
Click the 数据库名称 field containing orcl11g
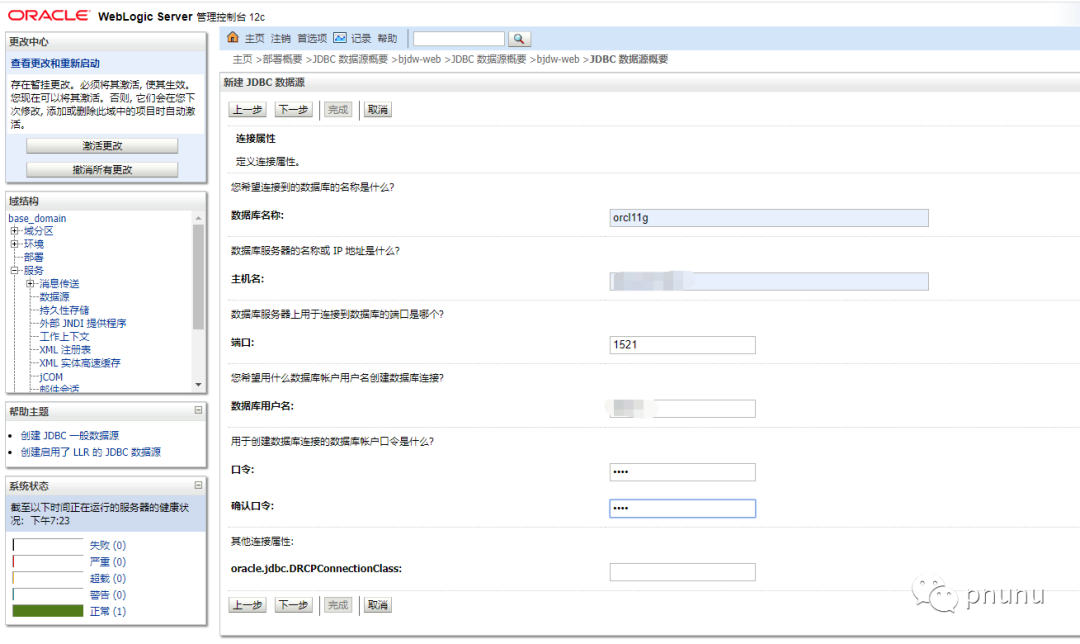[769, 218]
